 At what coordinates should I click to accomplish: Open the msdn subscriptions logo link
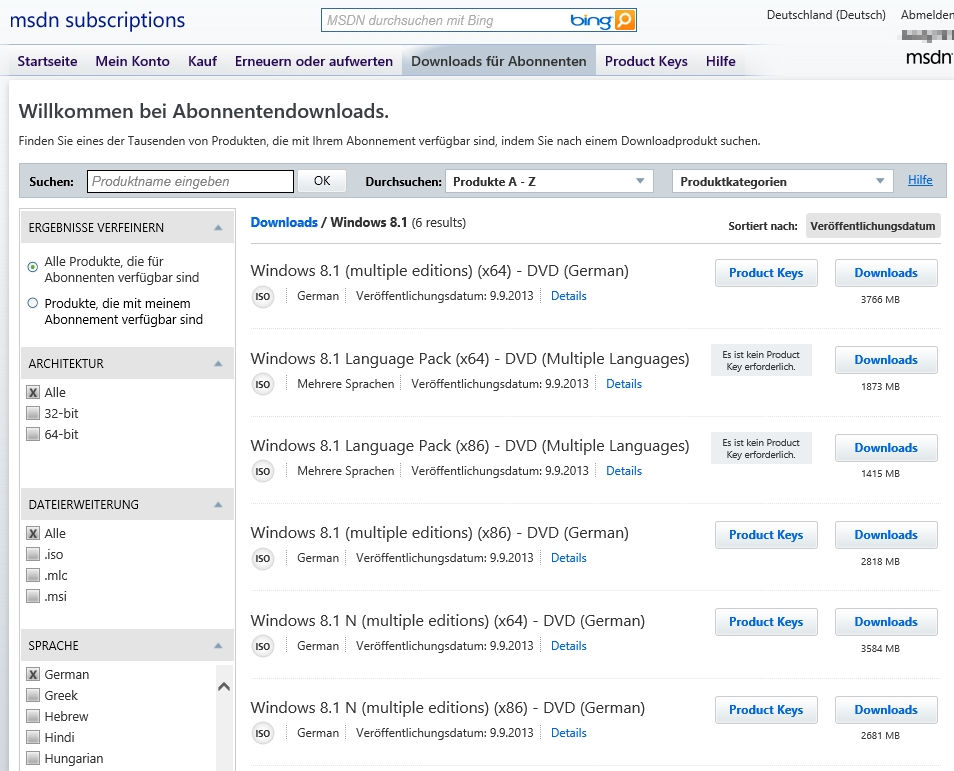[97, 20]
